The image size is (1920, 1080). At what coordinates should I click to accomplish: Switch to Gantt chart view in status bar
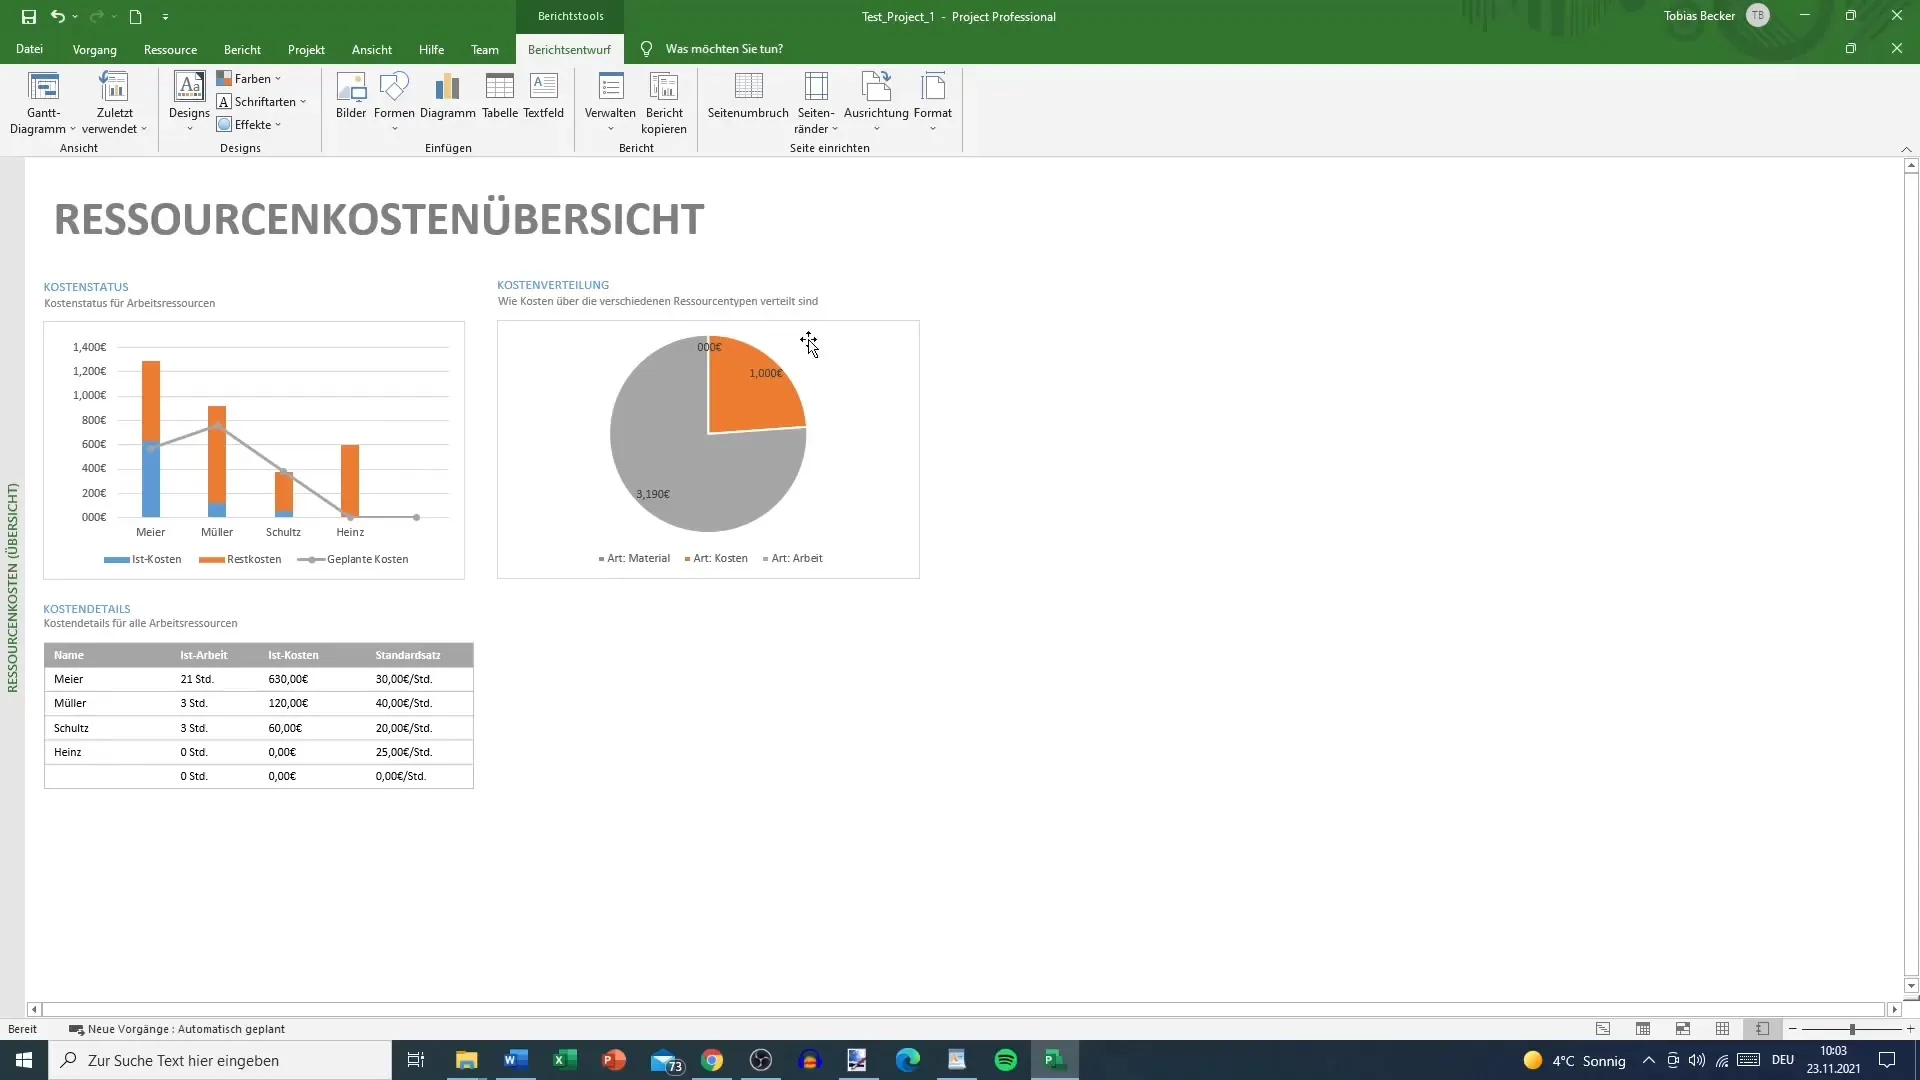tap(1603, 1029)
